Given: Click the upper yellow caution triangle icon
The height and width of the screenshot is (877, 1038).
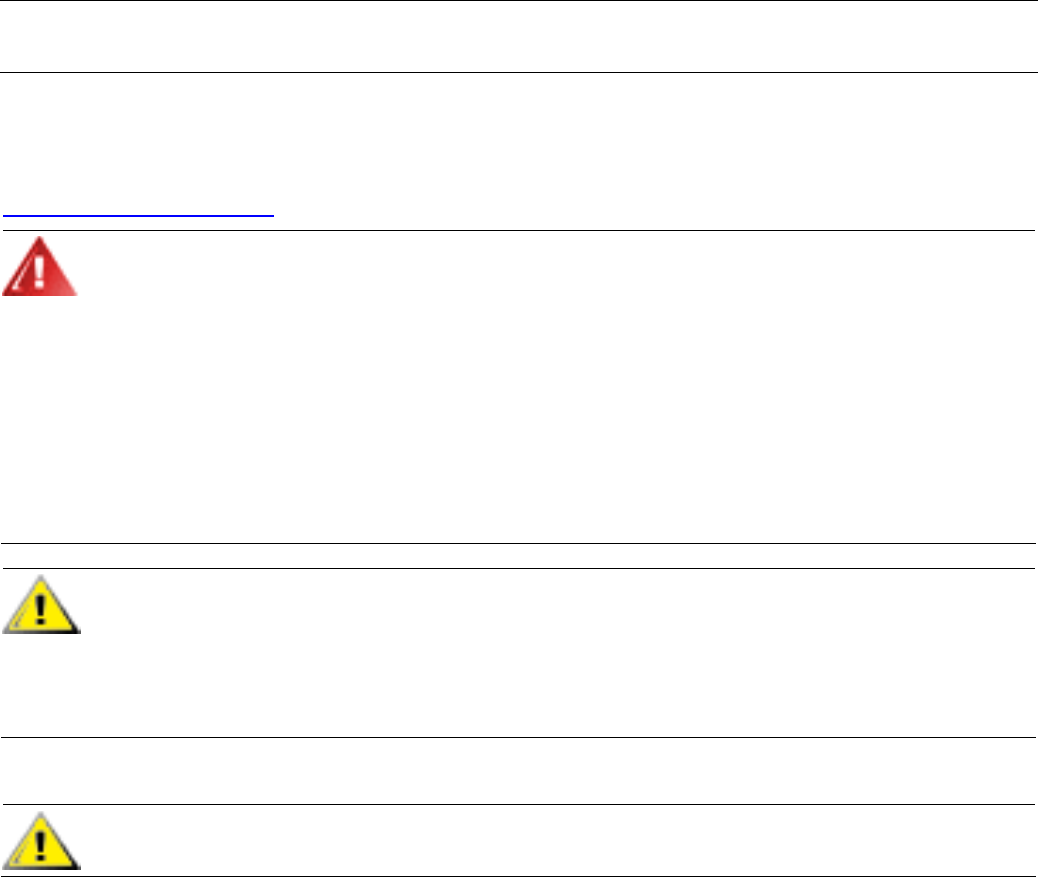Looking at the screenshot, I should (x=41, y=606).
